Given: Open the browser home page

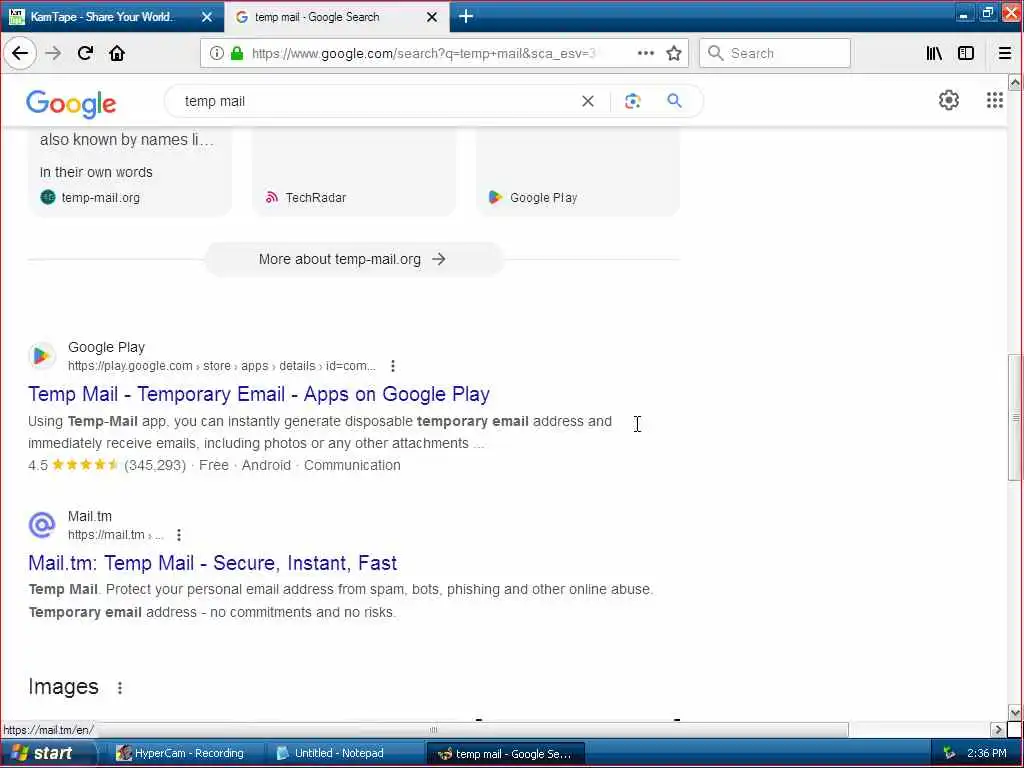Looking at the screenshot, I should (117, 54).
